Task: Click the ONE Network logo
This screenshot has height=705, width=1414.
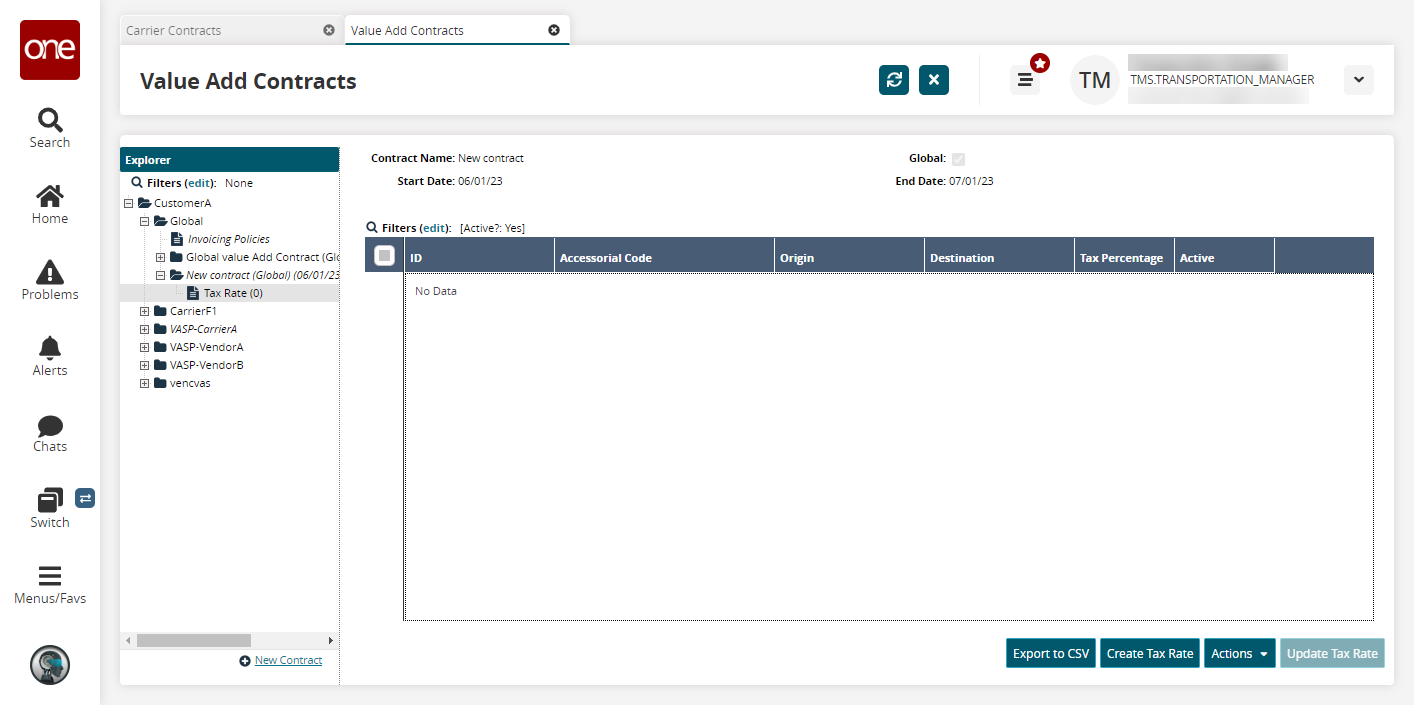Action: (x=50, y=50)
